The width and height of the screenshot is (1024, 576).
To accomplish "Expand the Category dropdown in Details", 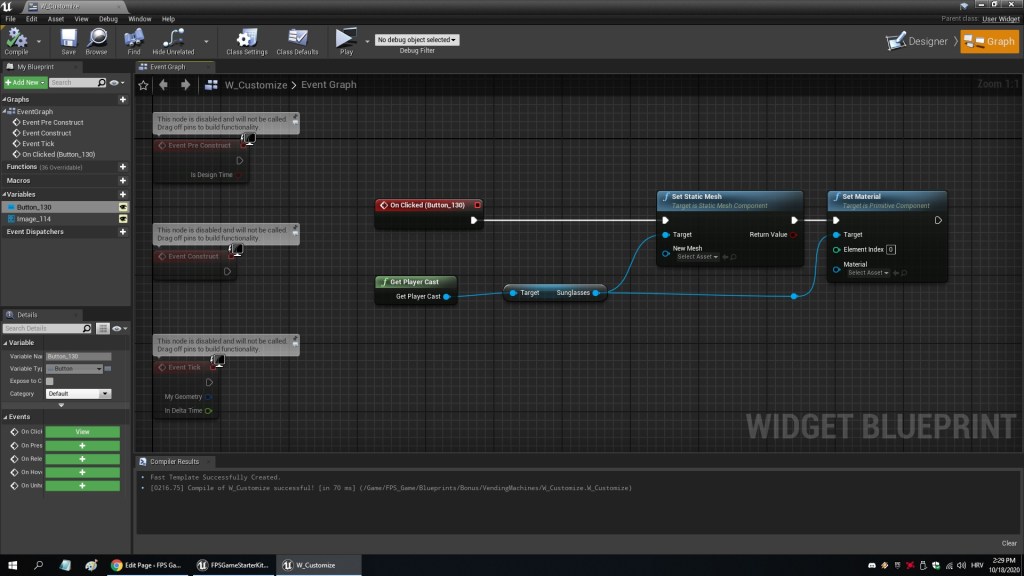I will [78, 394].
